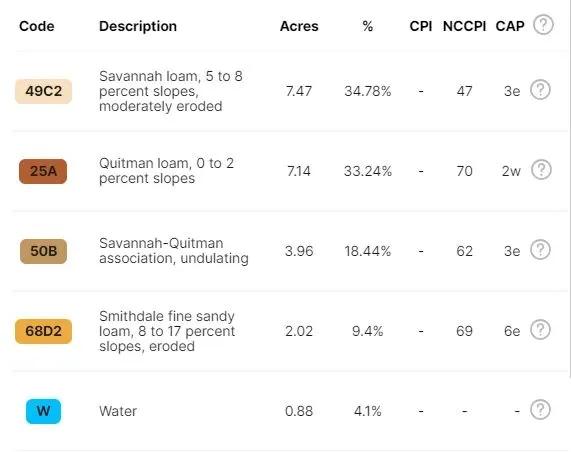
Task: Sort by the NCCPI column header
Action: pyautogui.click(x=464, y=26)
